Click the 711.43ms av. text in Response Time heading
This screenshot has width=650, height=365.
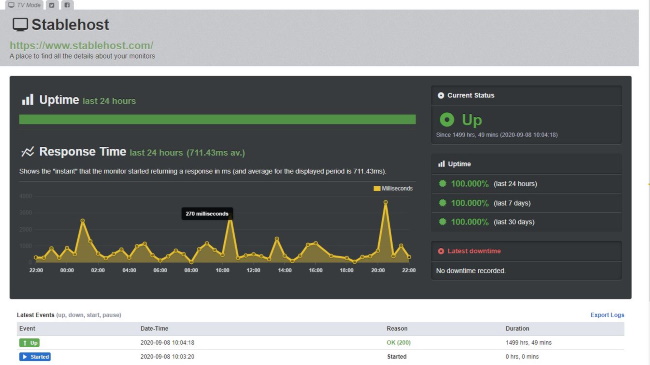[x=216, y=153]
